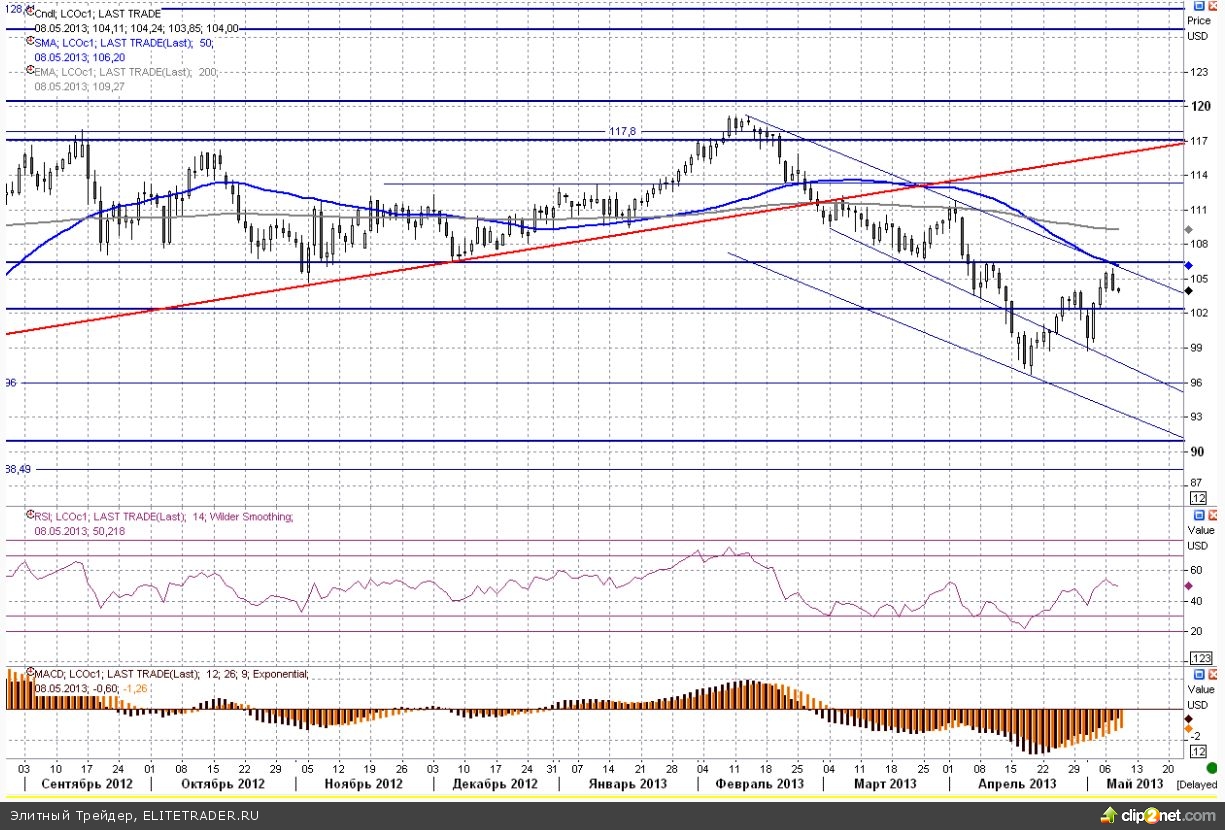The width and height of the screenshot is (1225, 830).
Task: Click the info icon next to the EMA 200 label
Action: (x=28, y=72)
